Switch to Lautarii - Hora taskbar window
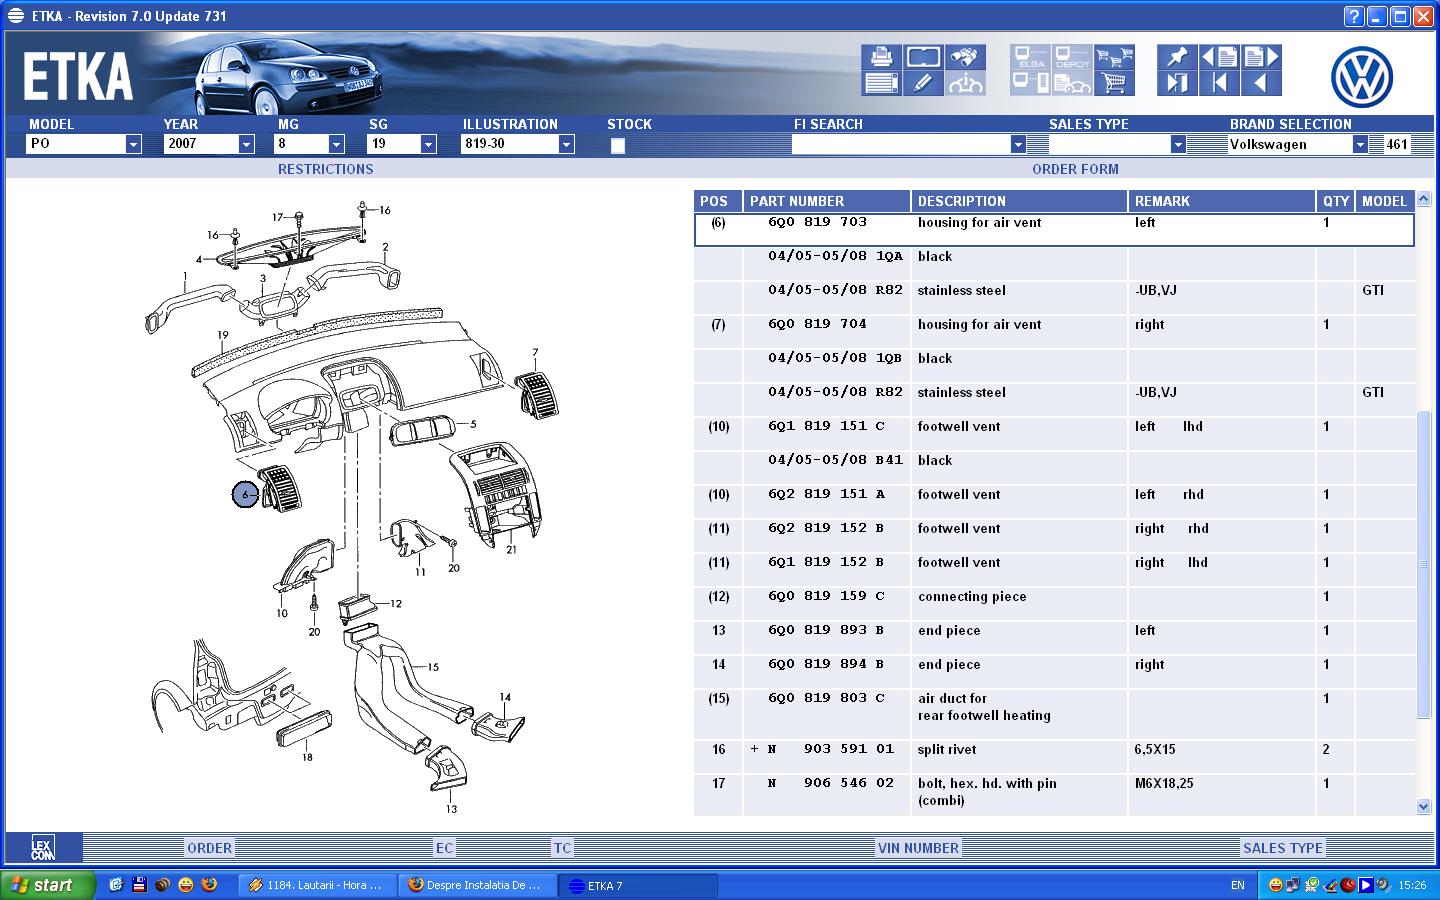1440x900 pixels. point(318,885)
